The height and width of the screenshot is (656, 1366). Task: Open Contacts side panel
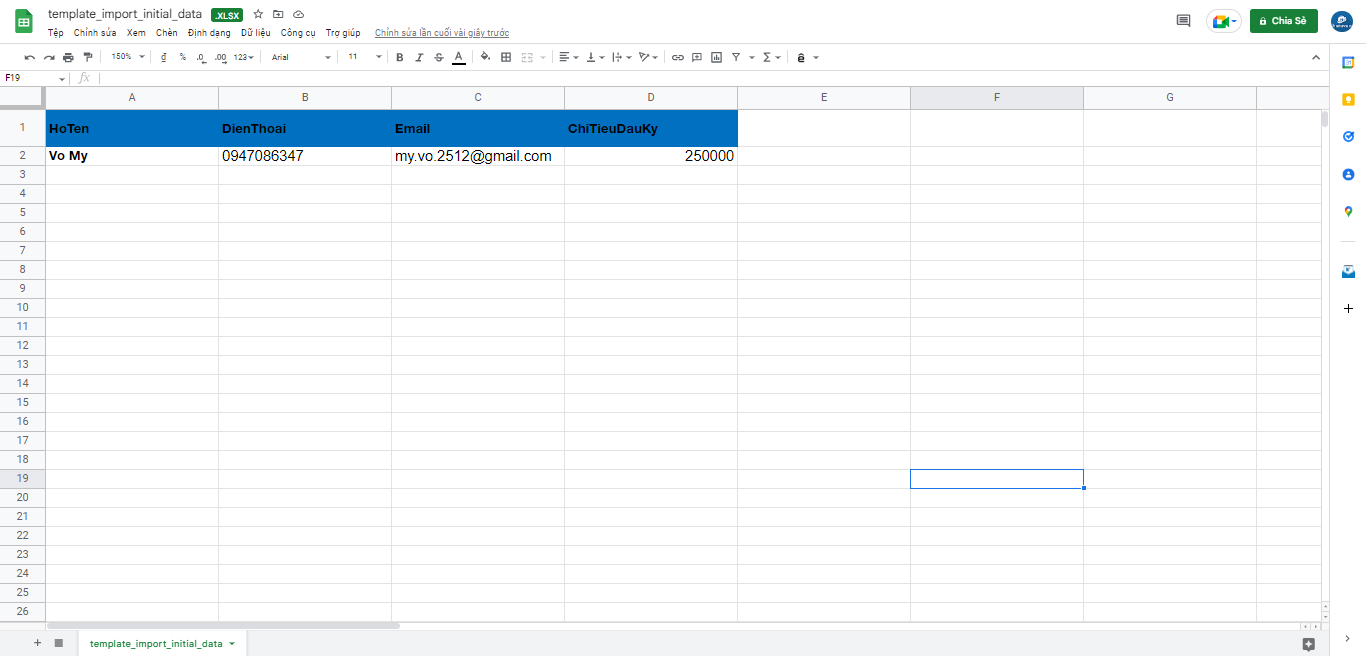tap(1348, 174)
